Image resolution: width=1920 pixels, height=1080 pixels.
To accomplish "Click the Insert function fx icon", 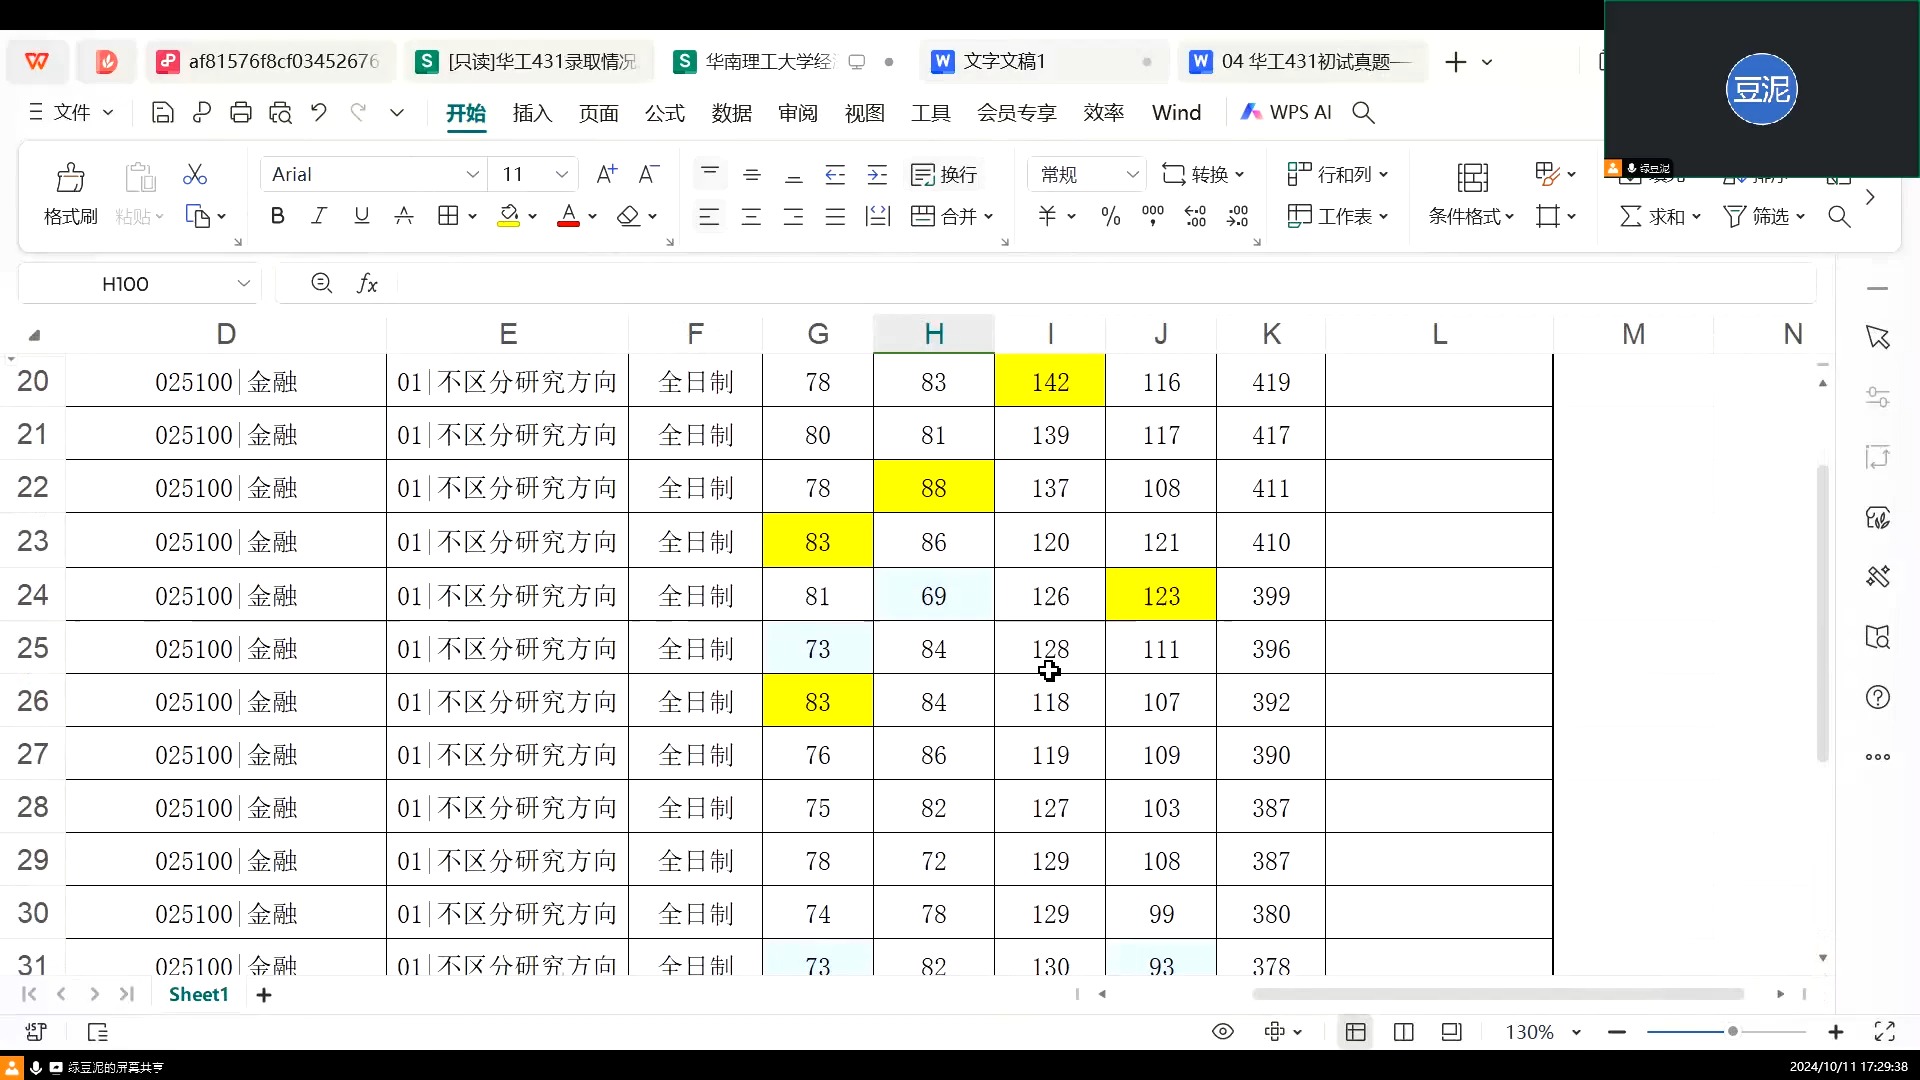I will (367, 284).
